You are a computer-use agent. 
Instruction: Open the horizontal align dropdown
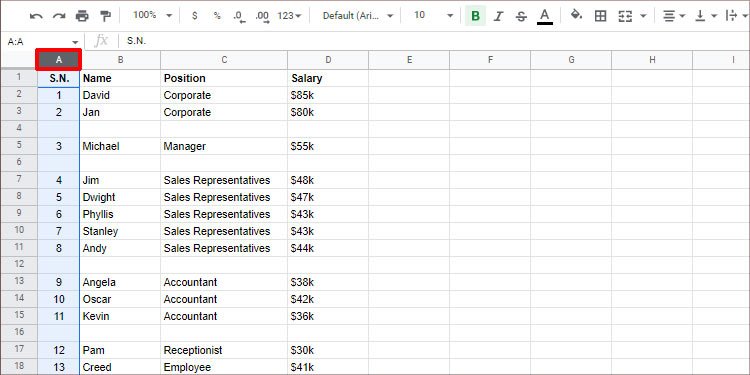tap(674, 16)
